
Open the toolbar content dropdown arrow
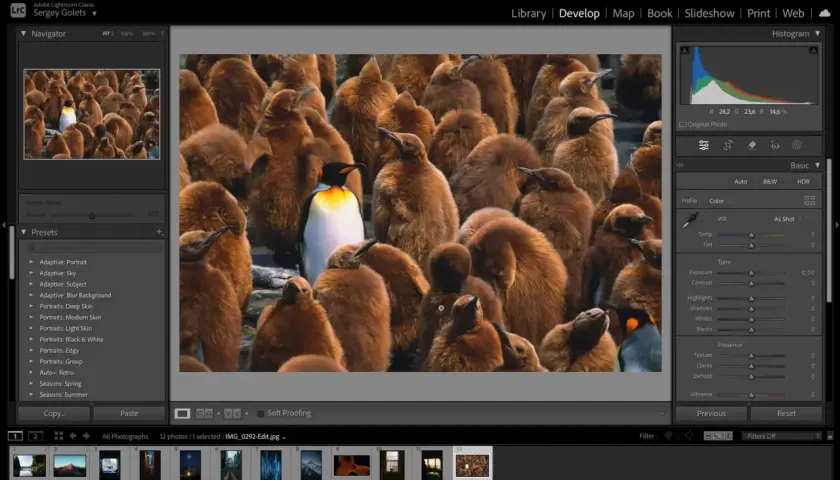click(662, 414)
